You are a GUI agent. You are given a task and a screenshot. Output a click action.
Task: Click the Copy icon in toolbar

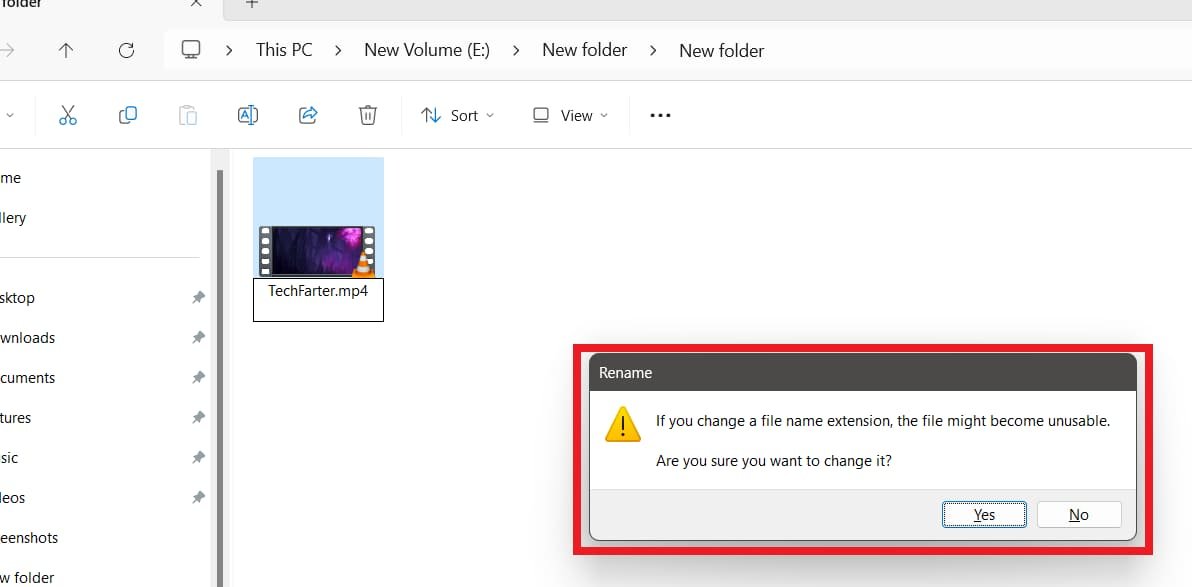point(128,116)
